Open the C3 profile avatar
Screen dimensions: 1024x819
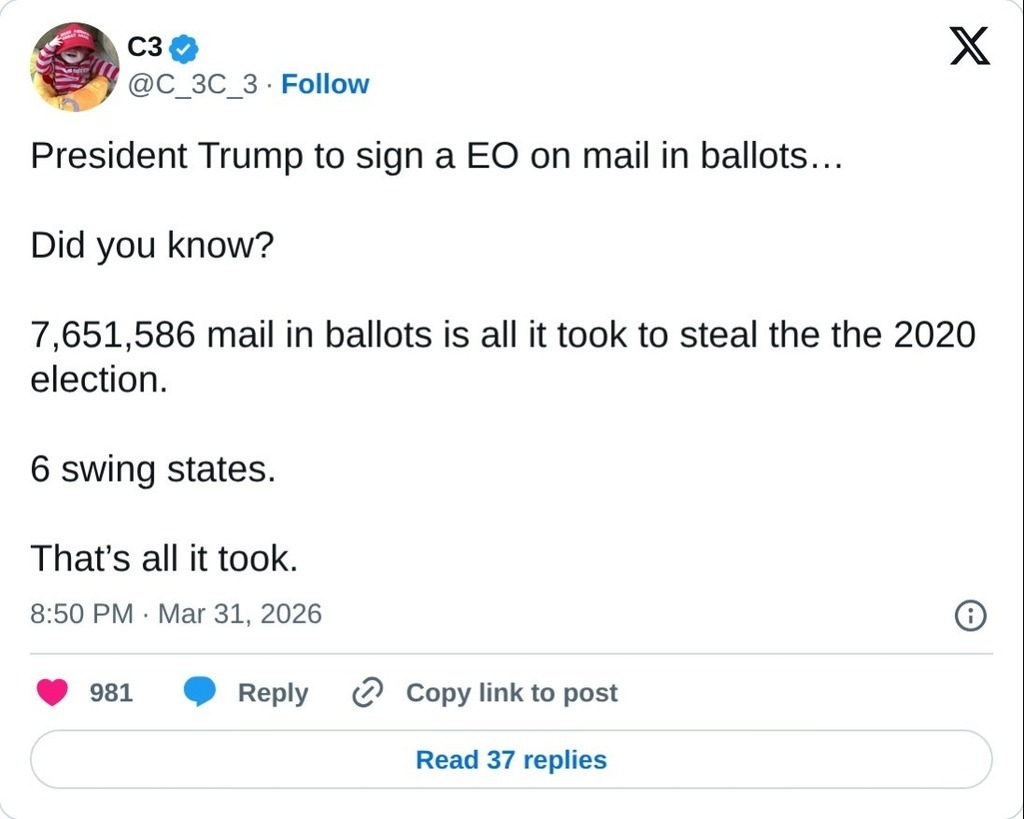[74, 66]
